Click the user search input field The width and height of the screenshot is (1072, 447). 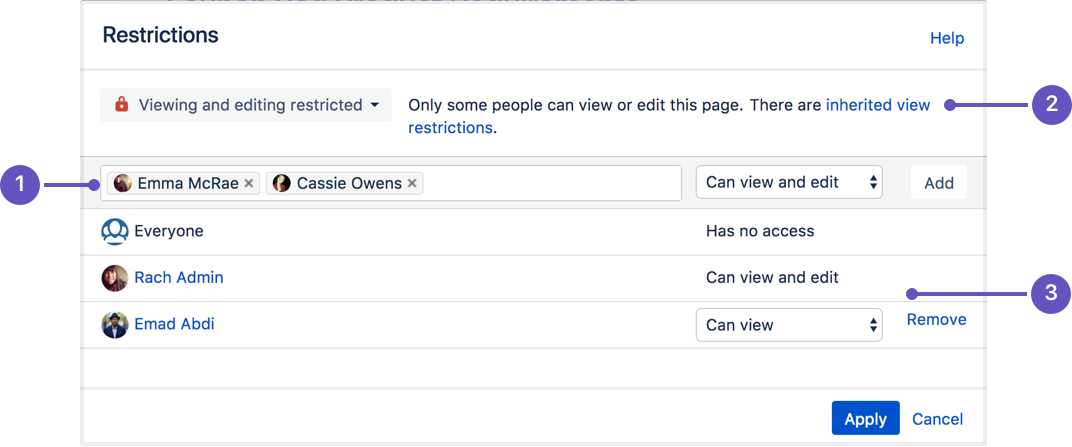550,183
